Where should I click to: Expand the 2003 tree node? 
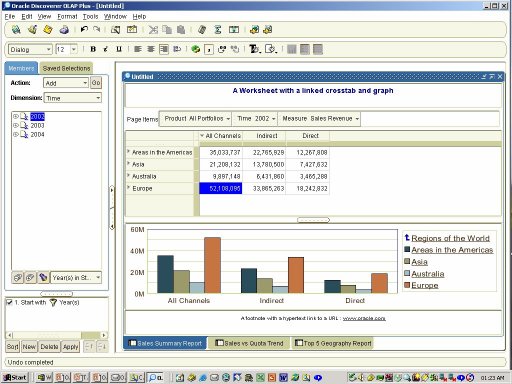point(15,125)
